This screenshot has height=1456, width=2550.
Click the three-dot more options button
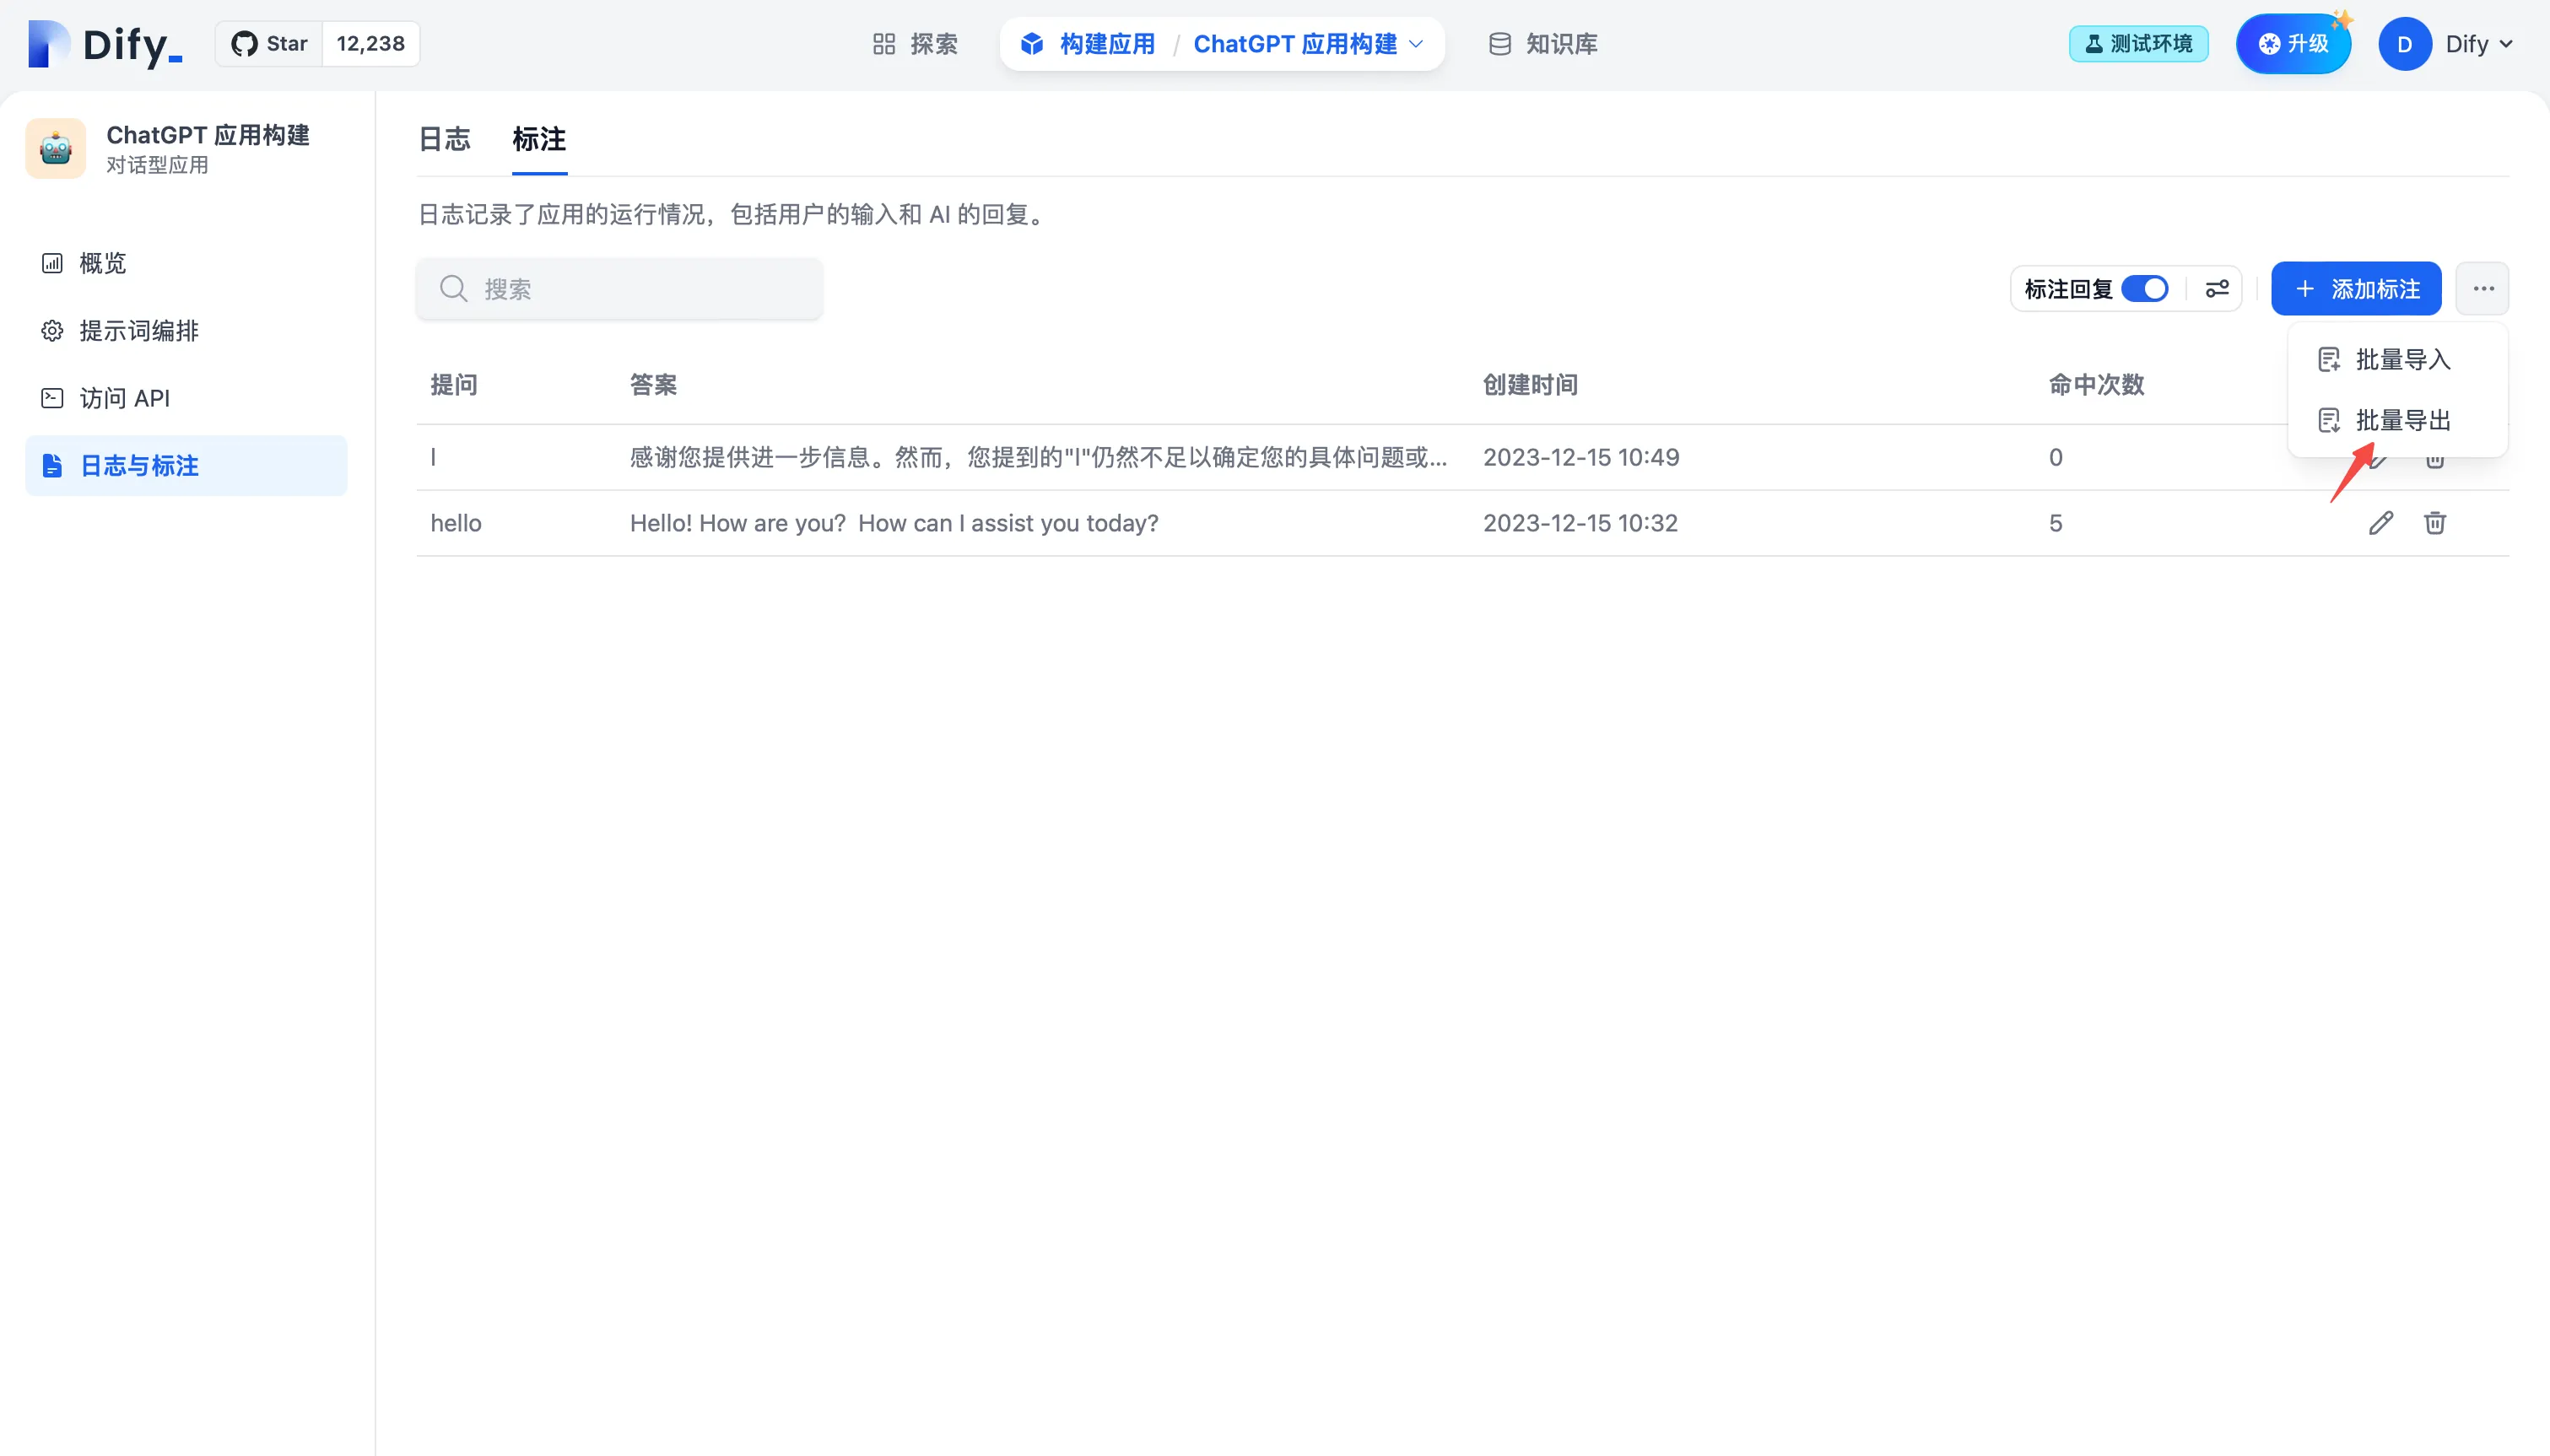click(2483, 289)
